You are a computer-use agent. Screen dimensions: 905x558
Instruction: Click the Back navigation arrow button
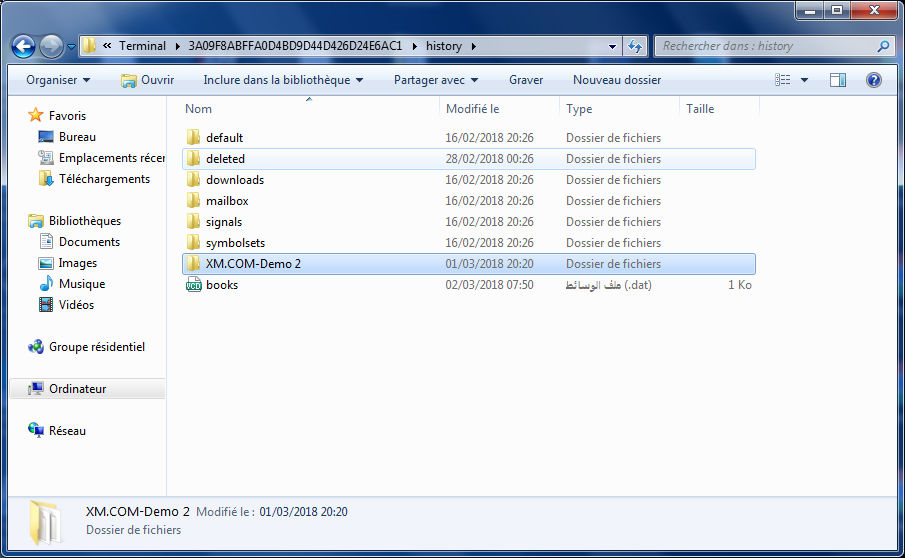24,46
